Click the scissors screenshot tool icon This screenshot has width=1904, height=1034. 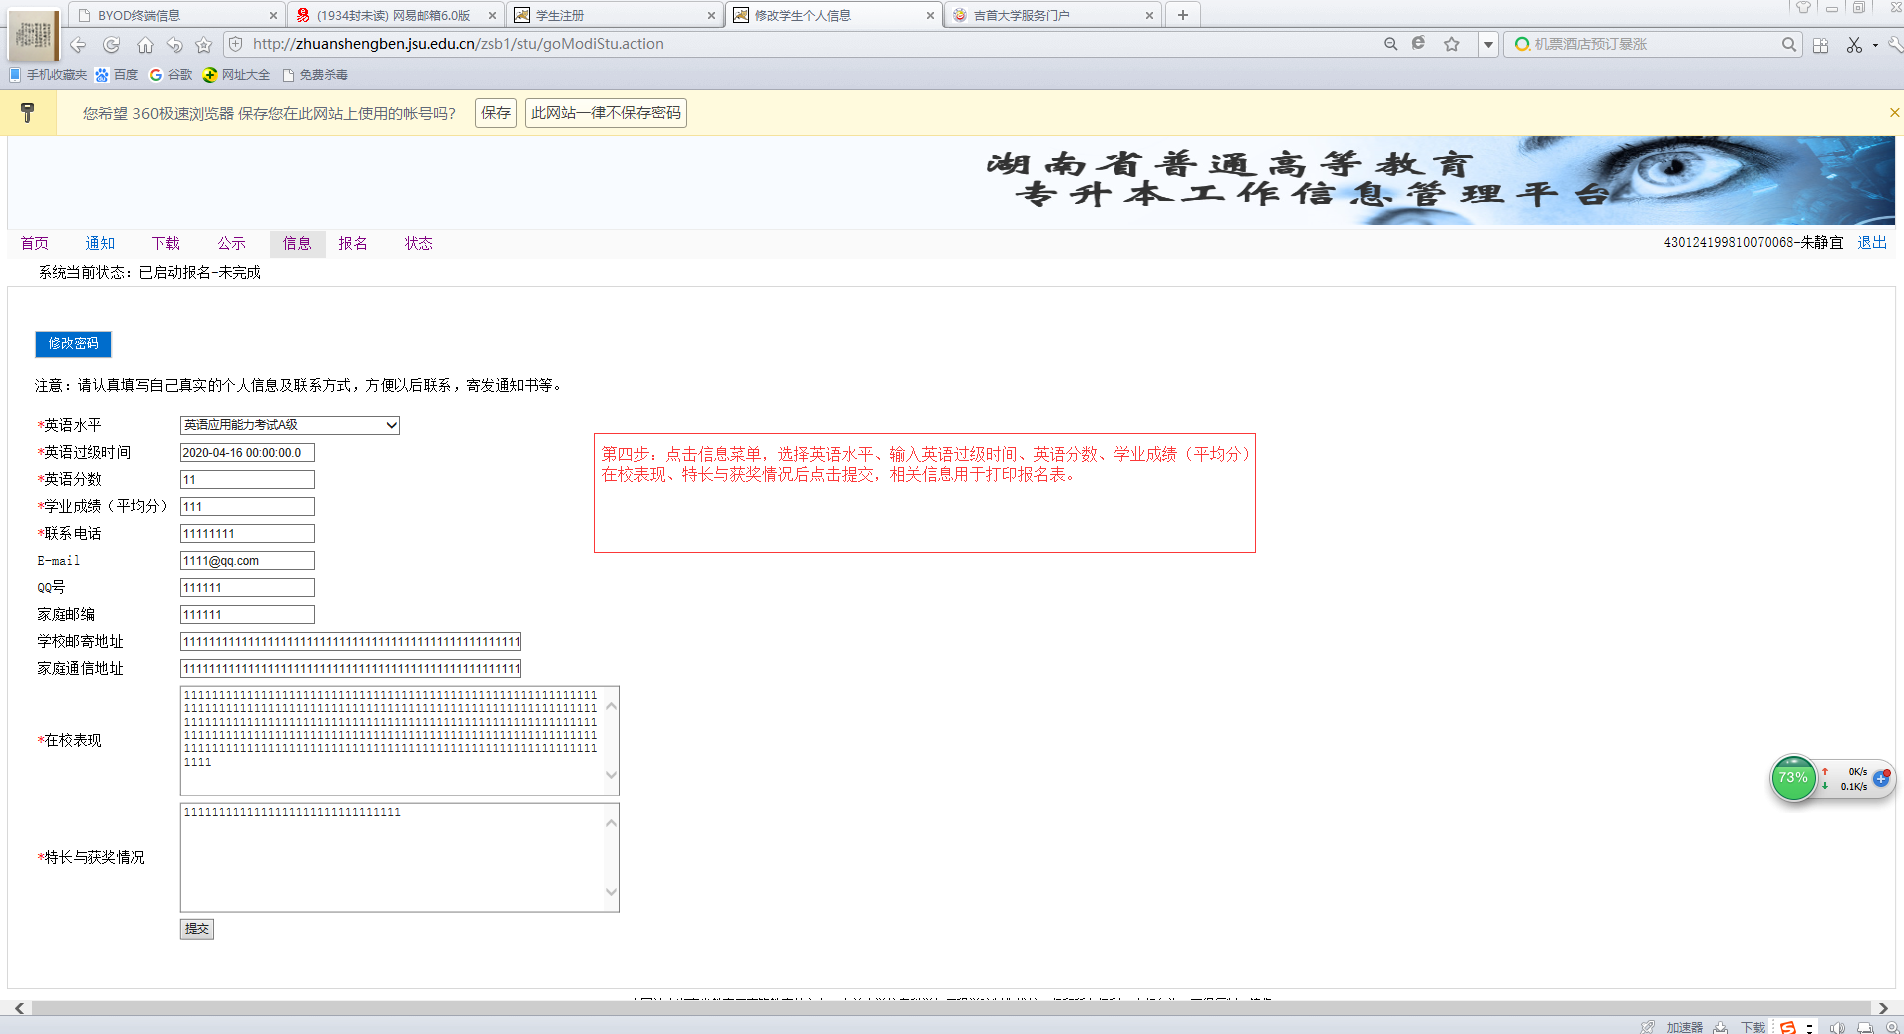[x=1854, y=45]
